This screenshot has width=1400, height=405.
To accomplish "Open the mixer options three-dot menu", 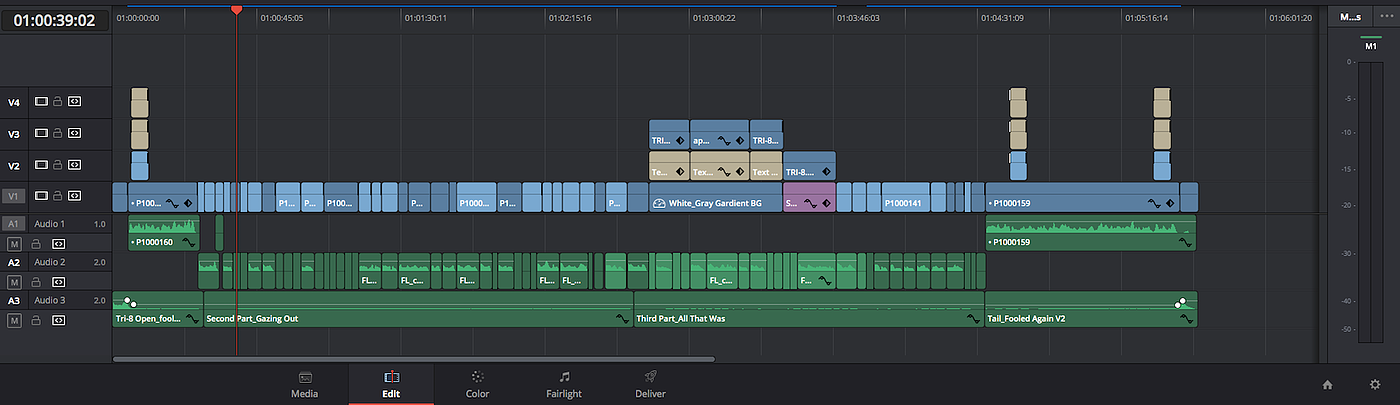I will point(1384,17).
